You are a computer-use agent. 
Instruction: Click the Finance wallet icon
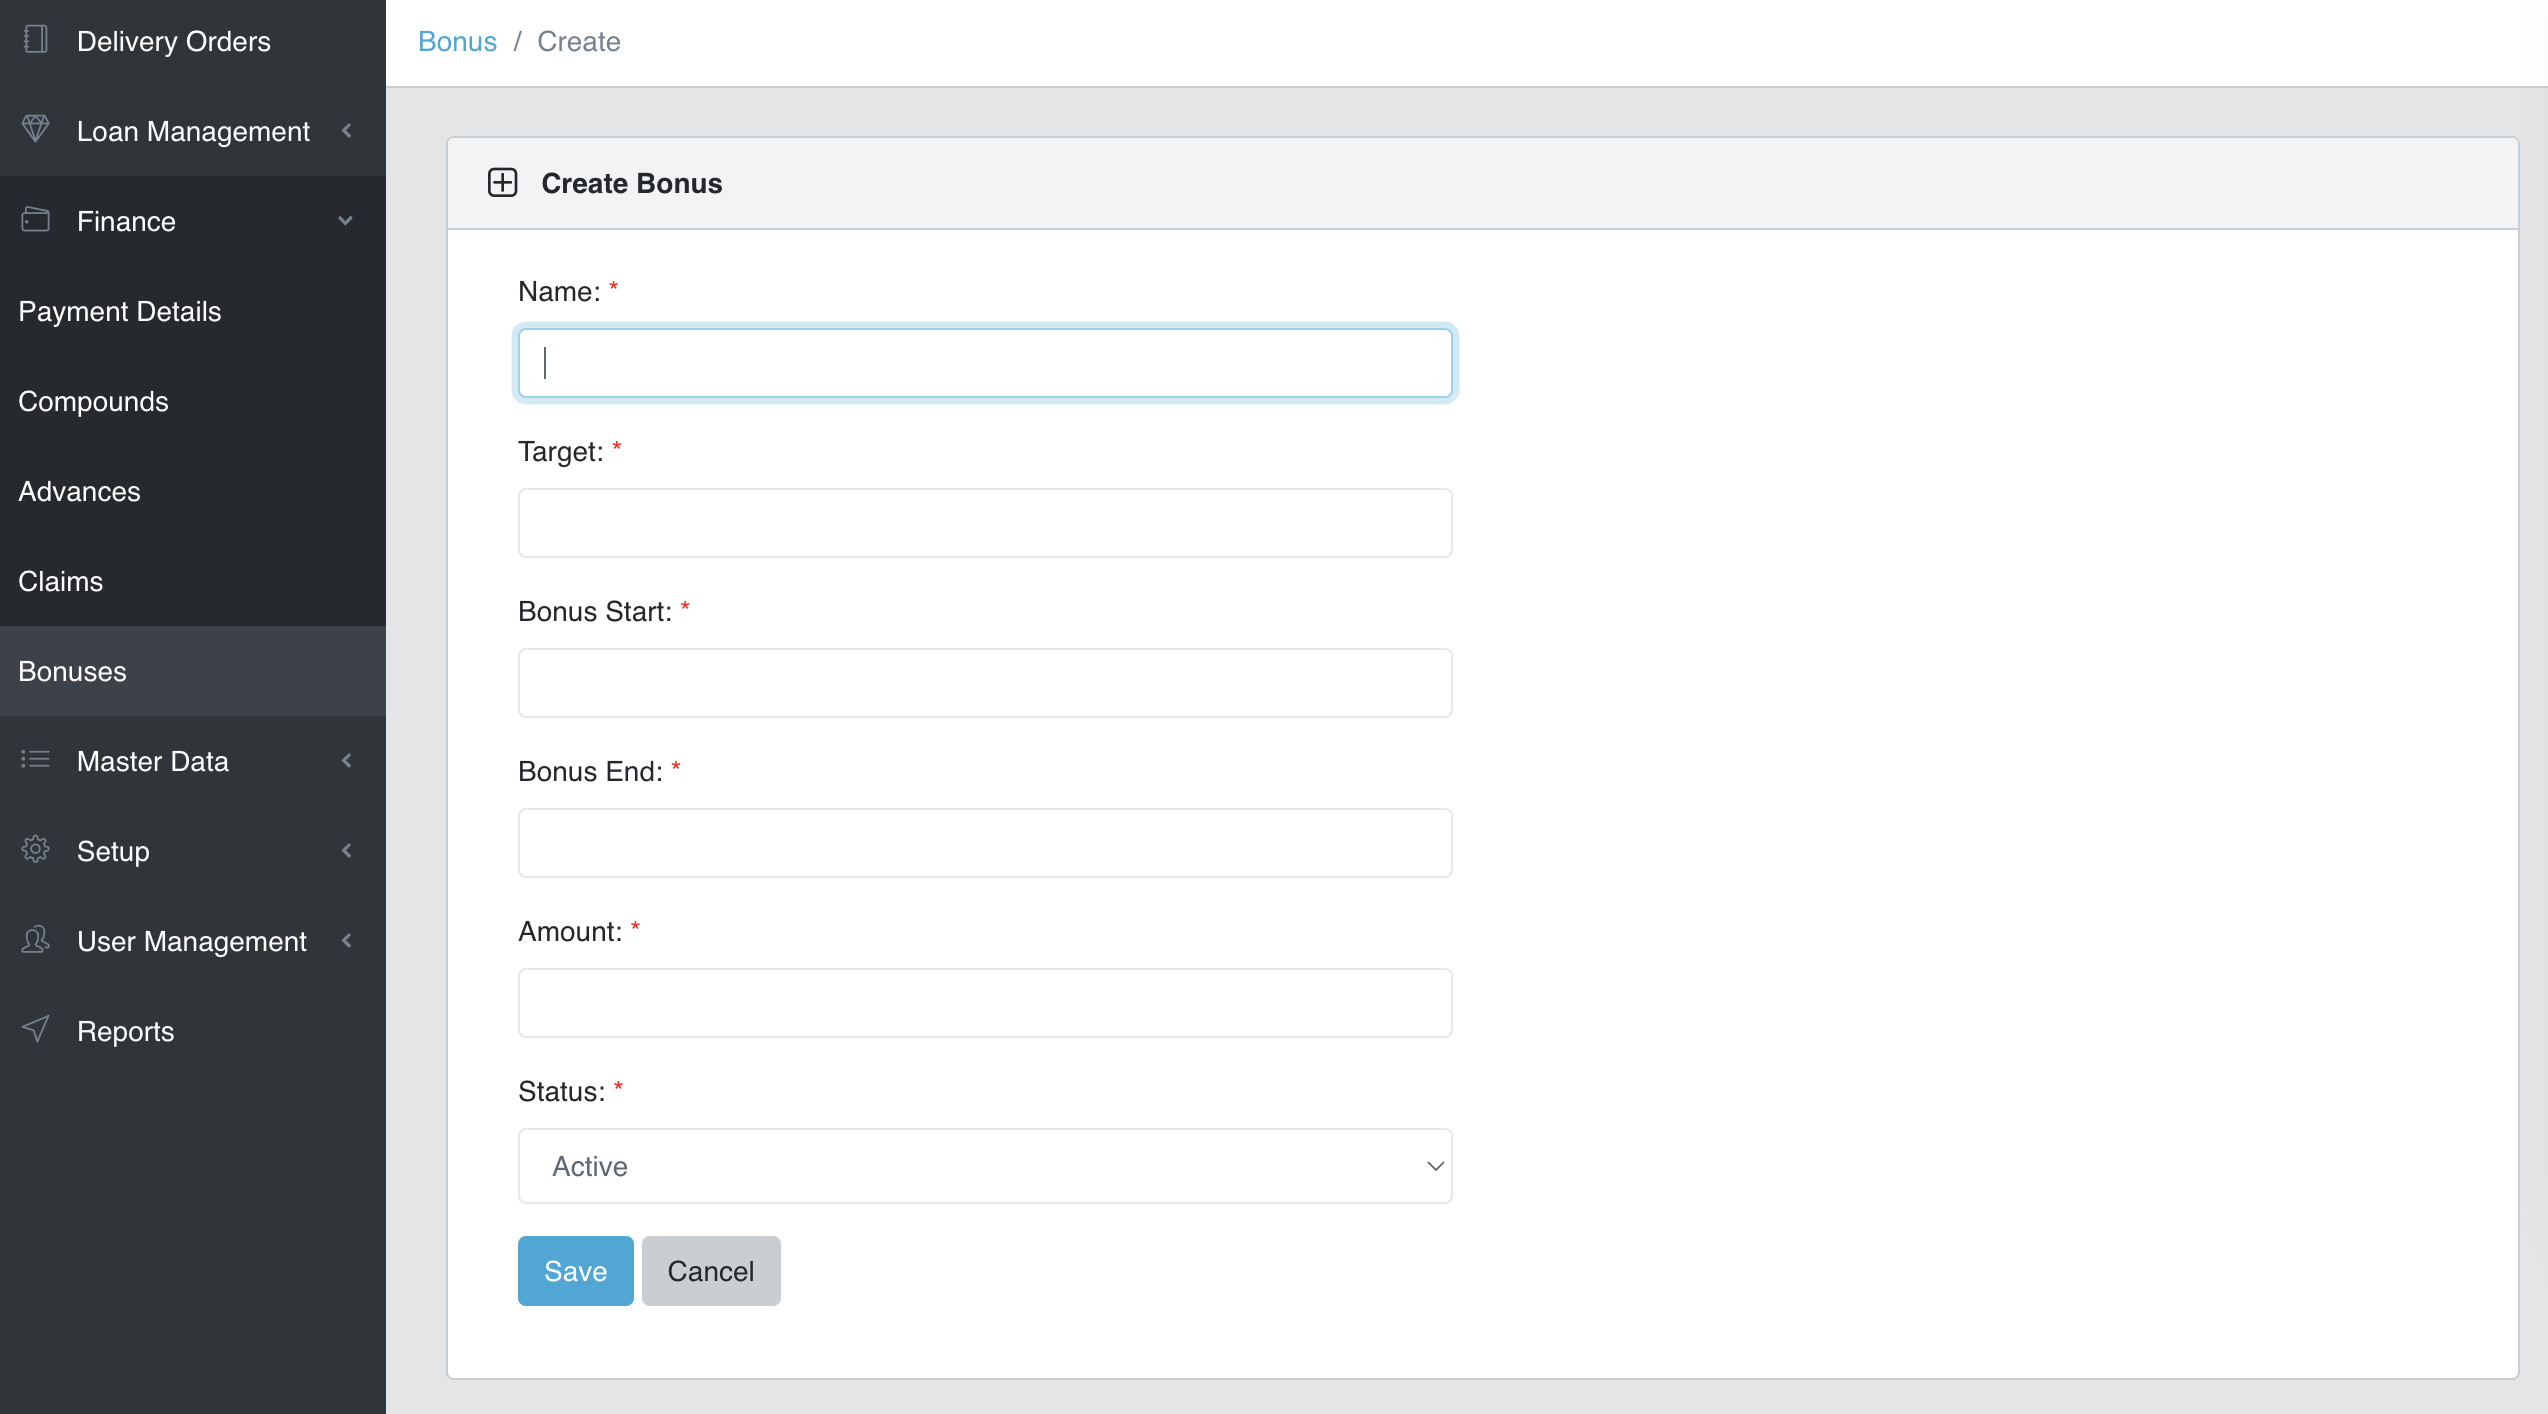pos(36,219)
